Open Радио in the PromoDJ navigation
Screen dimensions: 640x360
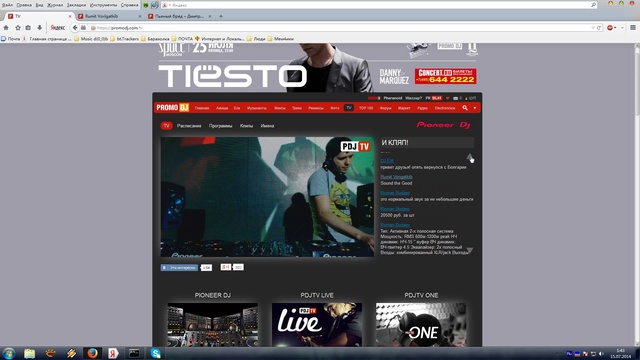coord(422,108)
